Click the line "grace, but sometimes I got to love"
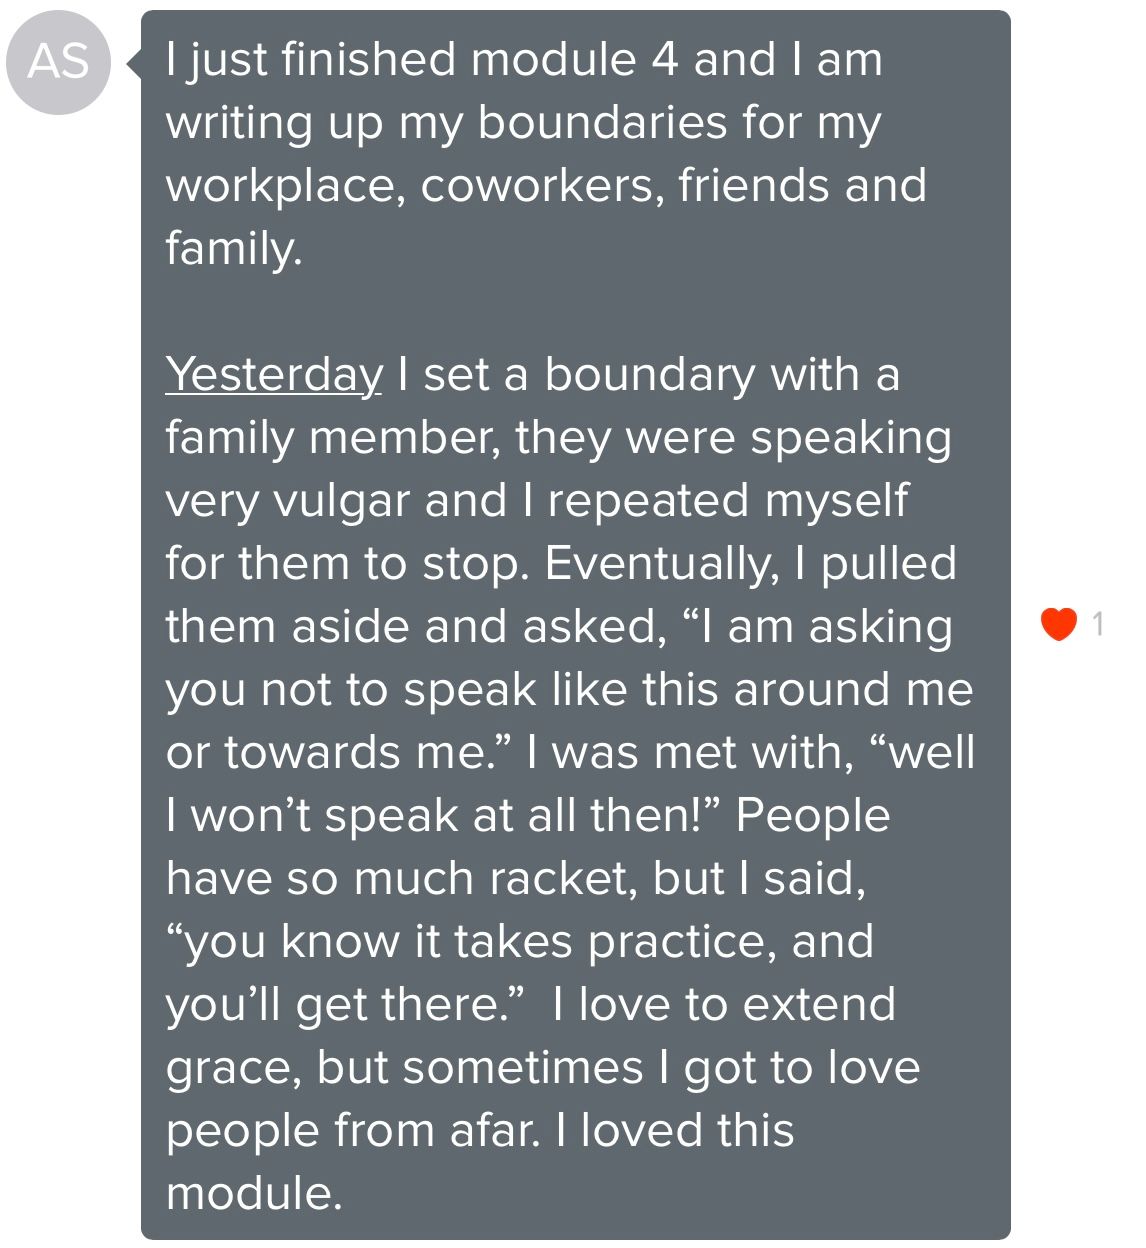Image resolution: width=1146 pixels, height=1248 pixels. (x=543, y=1068)
